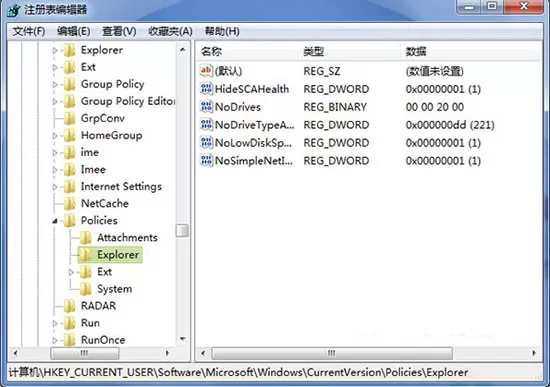Image resolution: width=550 pixels, height=387 pixels.
Task: Click the HomeGroup folder icon
Action: click(x=70, y=135)
